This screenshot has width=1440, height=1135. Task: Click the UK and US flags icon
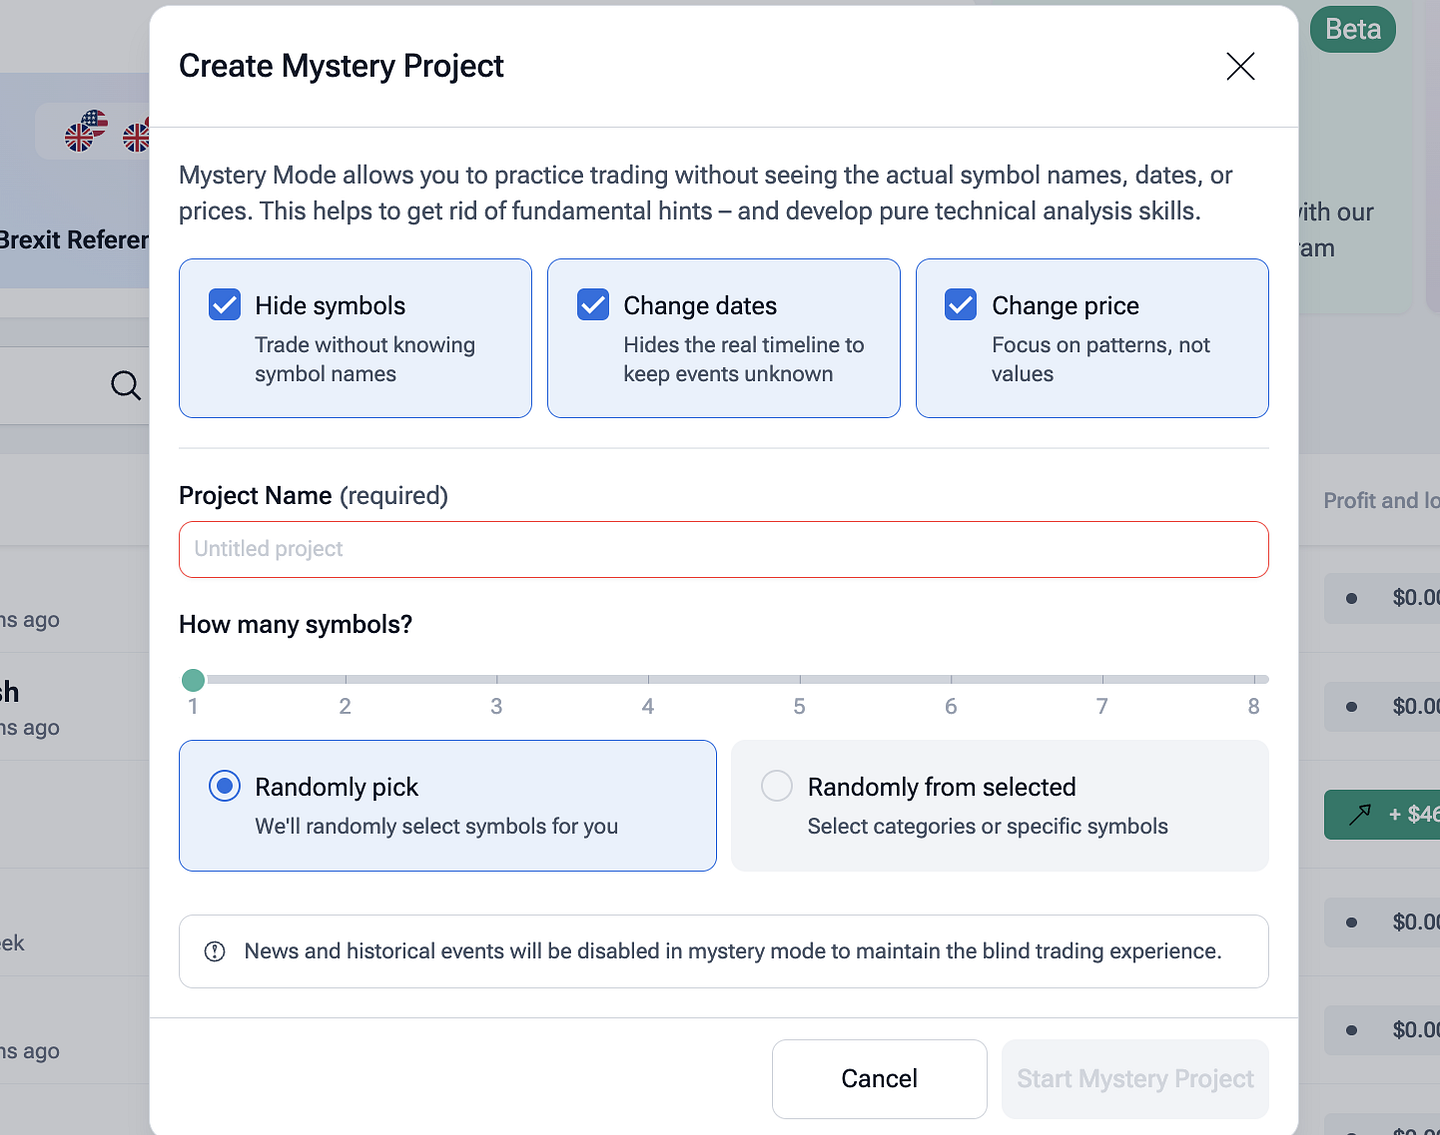(86, 131)
